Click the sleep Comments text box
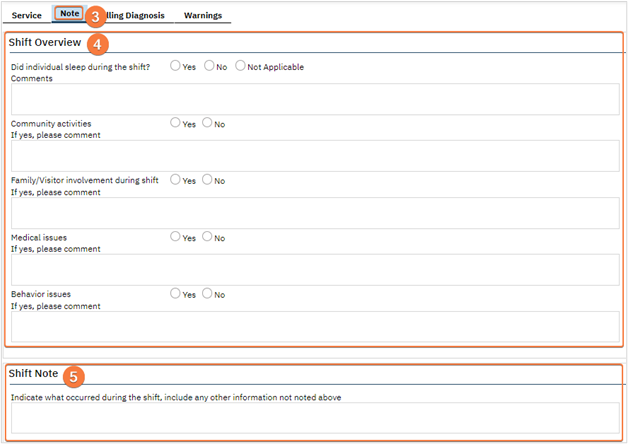628x444 pixels. coord(315,99)
